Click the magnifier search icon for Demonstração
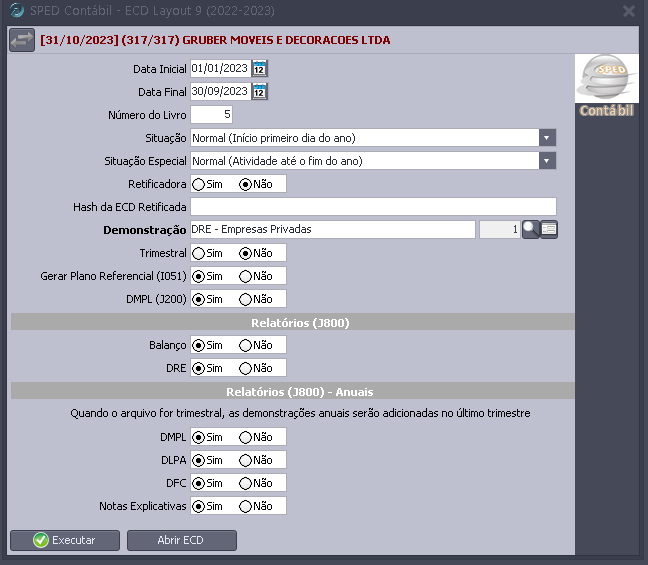648x565 pixels. click(x=531, y=229)
